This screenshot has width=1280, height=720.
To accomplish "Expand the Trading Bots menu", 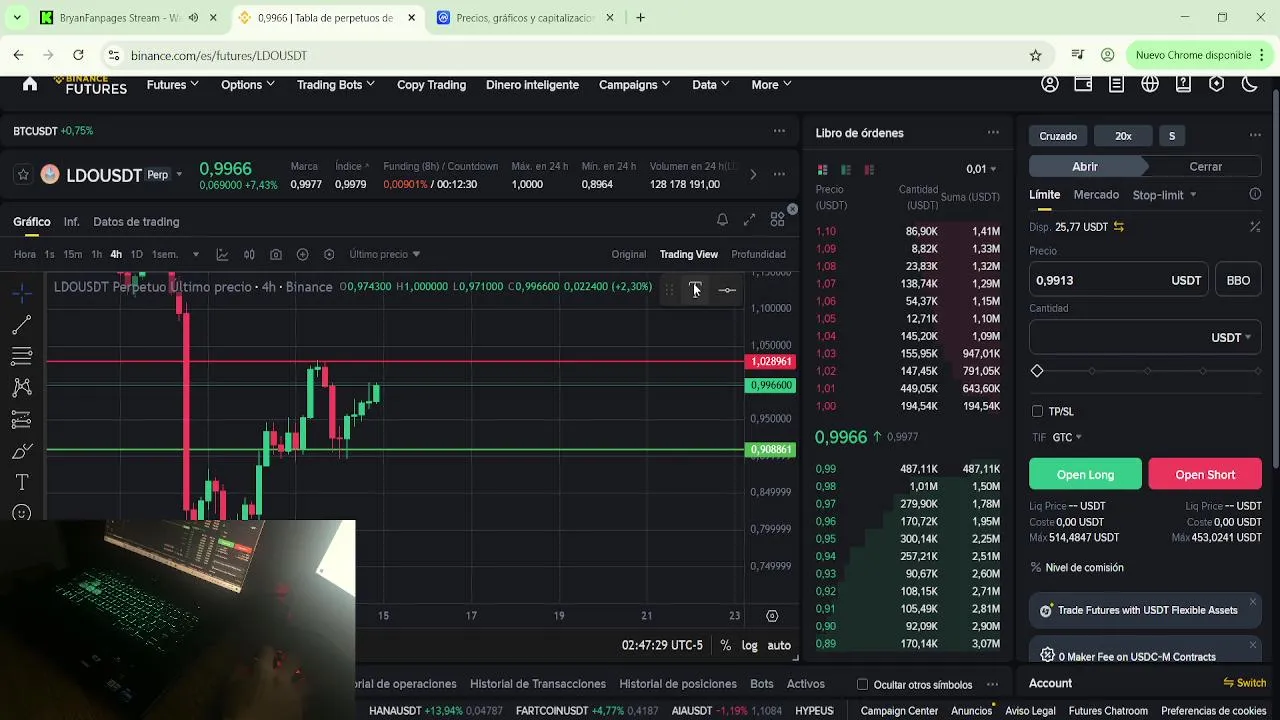I will [336, 85].
